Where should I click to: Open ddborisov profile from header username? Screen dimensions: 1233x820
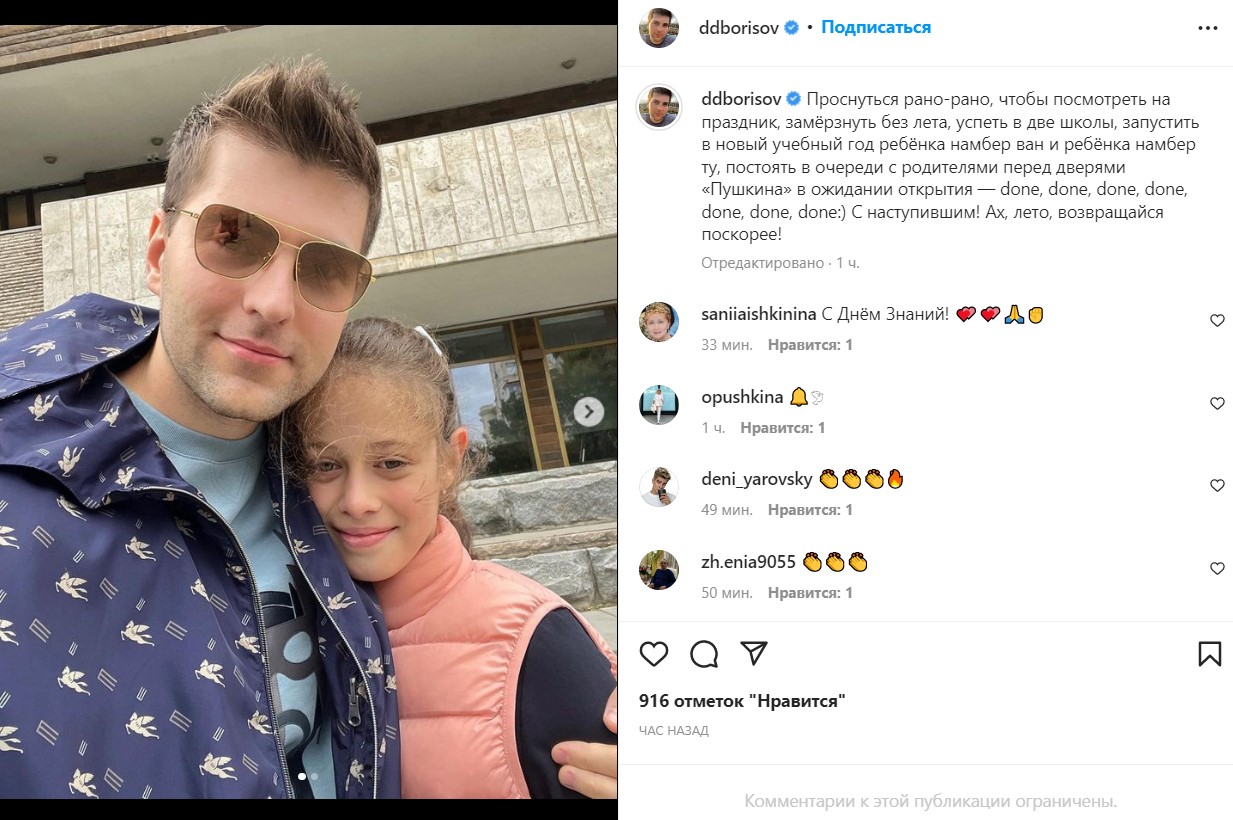(739, 28)
